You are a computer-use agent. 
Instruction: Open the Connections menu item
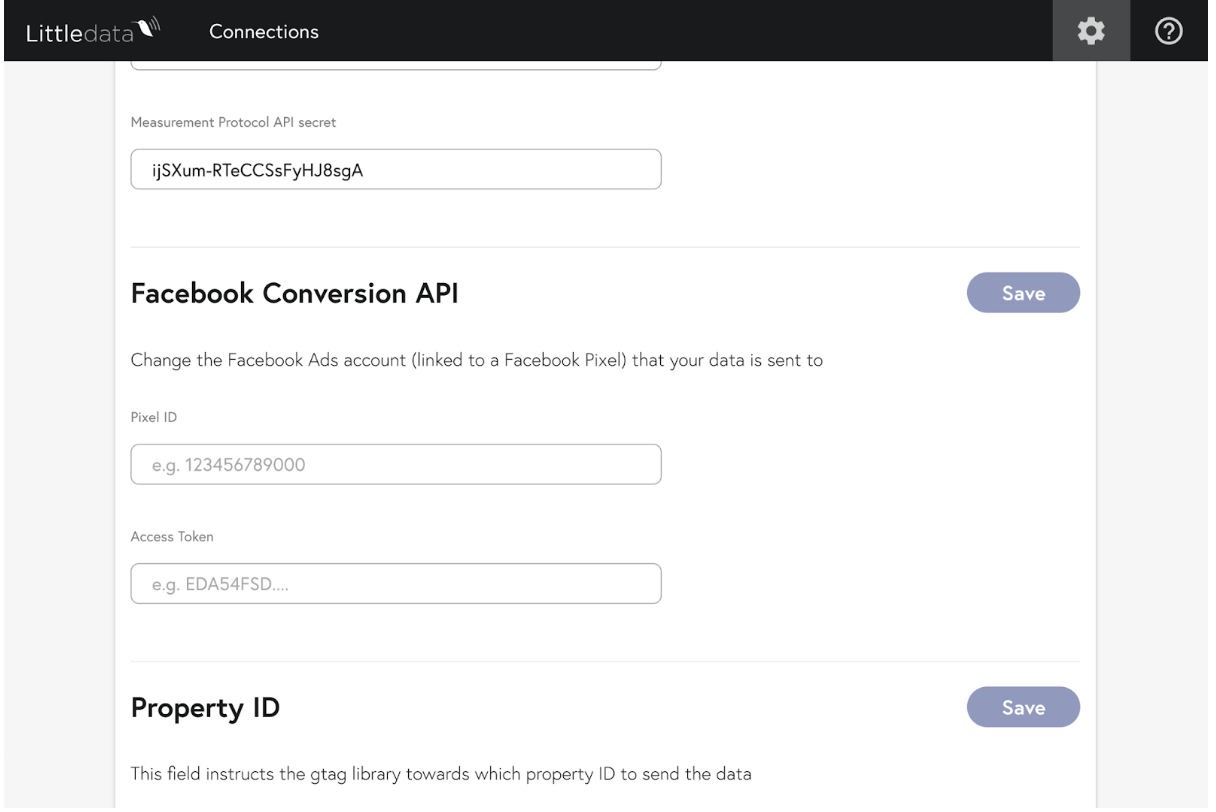coord(264,32)
